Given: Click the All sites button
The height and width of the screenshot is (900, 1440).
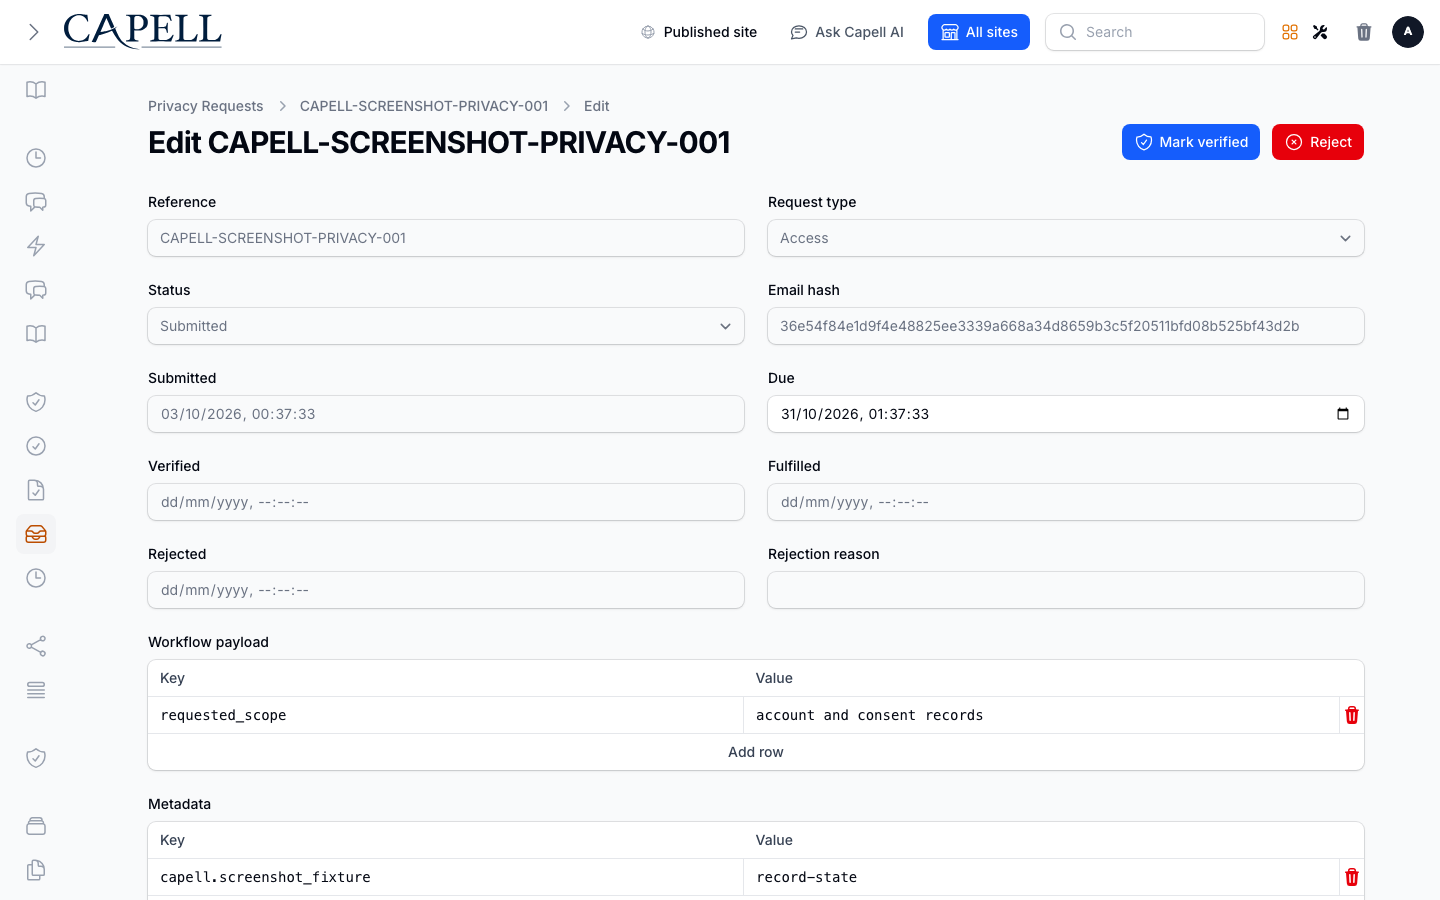Looking at the screenshot, I should pyautogui.click(x=979, y=32).
